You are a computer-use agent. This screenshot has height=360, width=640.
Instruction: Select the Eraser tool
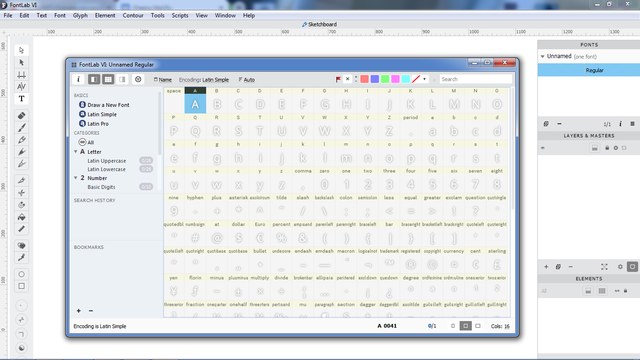point(22,116)
